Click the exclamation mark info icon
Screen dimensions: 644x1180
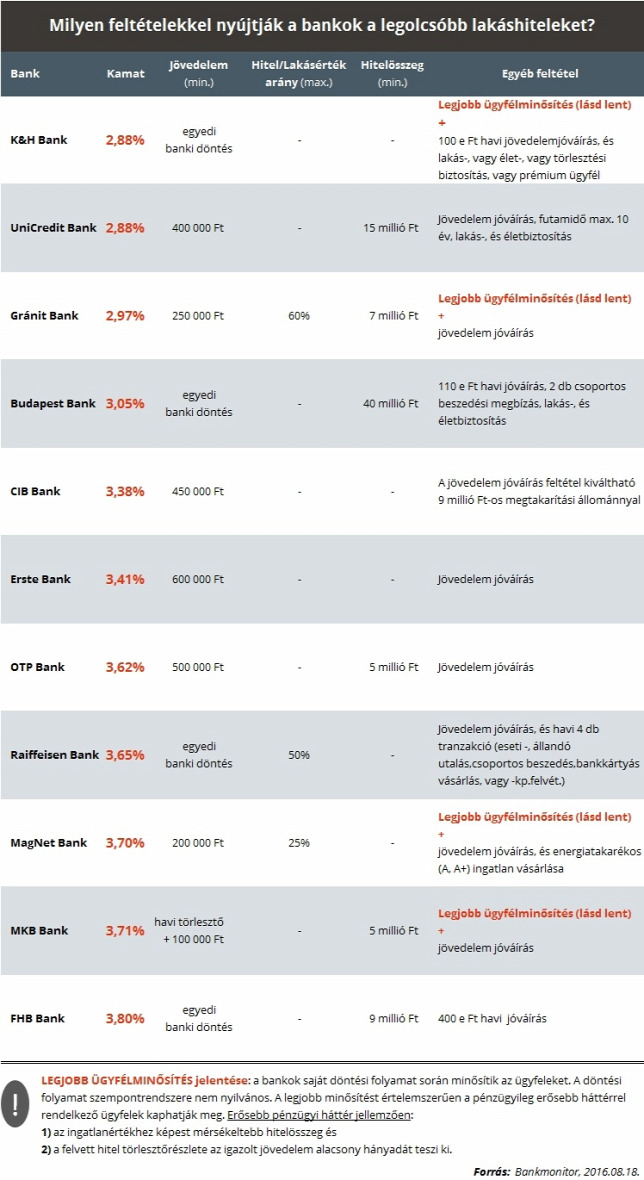click(x=15, y=1105)
